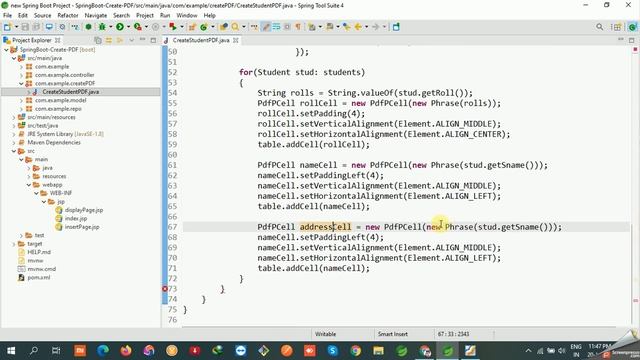Open the Navigate menu
This screenshot has height=360, width=640.
pos(96,15)
